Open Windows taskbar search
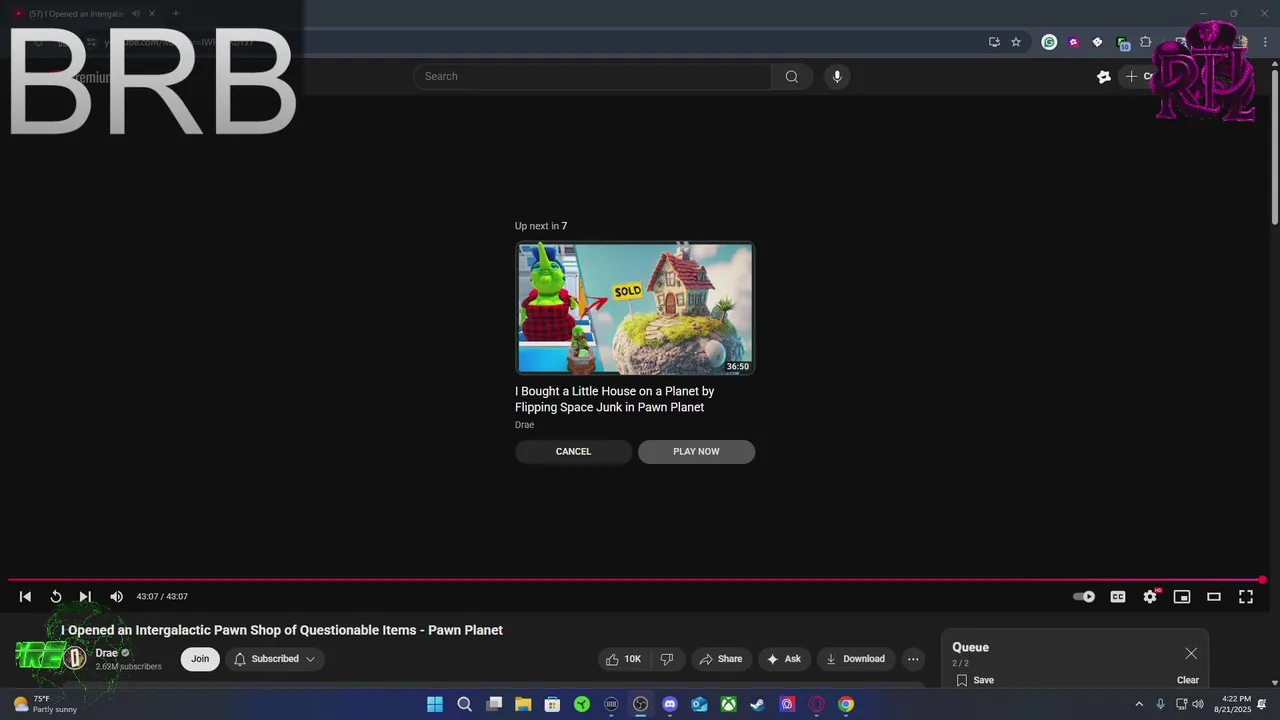 (464, 704)
